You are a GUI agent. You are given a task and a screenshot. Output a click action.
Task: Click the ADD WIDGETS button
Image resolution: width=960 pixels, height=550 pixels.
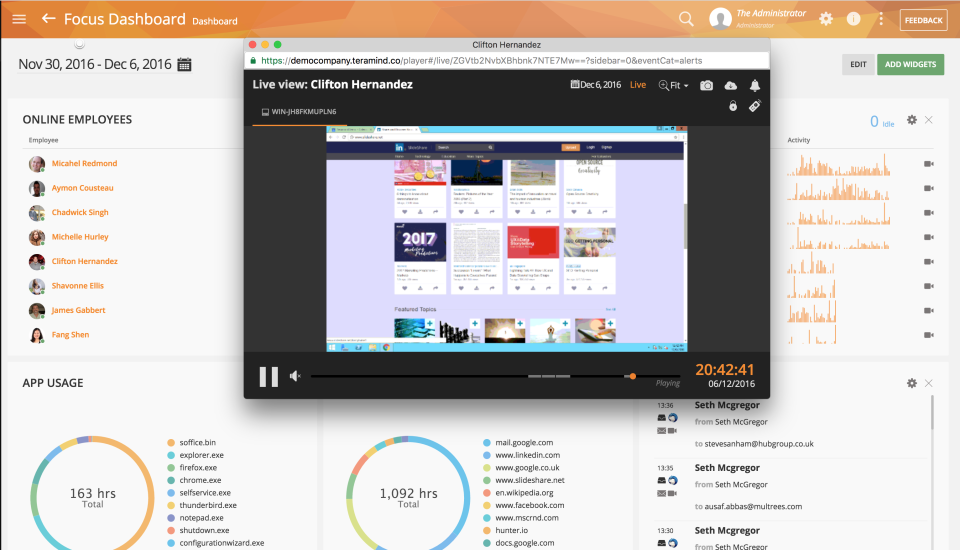[910, 64]
